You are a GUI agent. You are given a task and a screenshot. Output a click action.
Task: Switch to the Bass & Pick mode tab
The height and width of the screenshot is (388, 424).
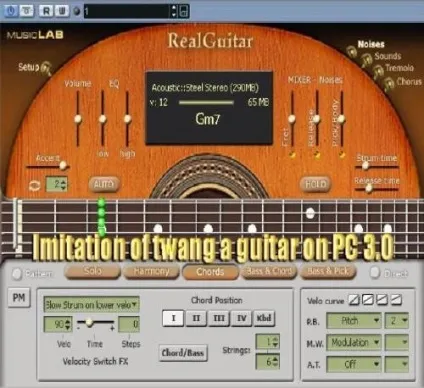(328, 271)
